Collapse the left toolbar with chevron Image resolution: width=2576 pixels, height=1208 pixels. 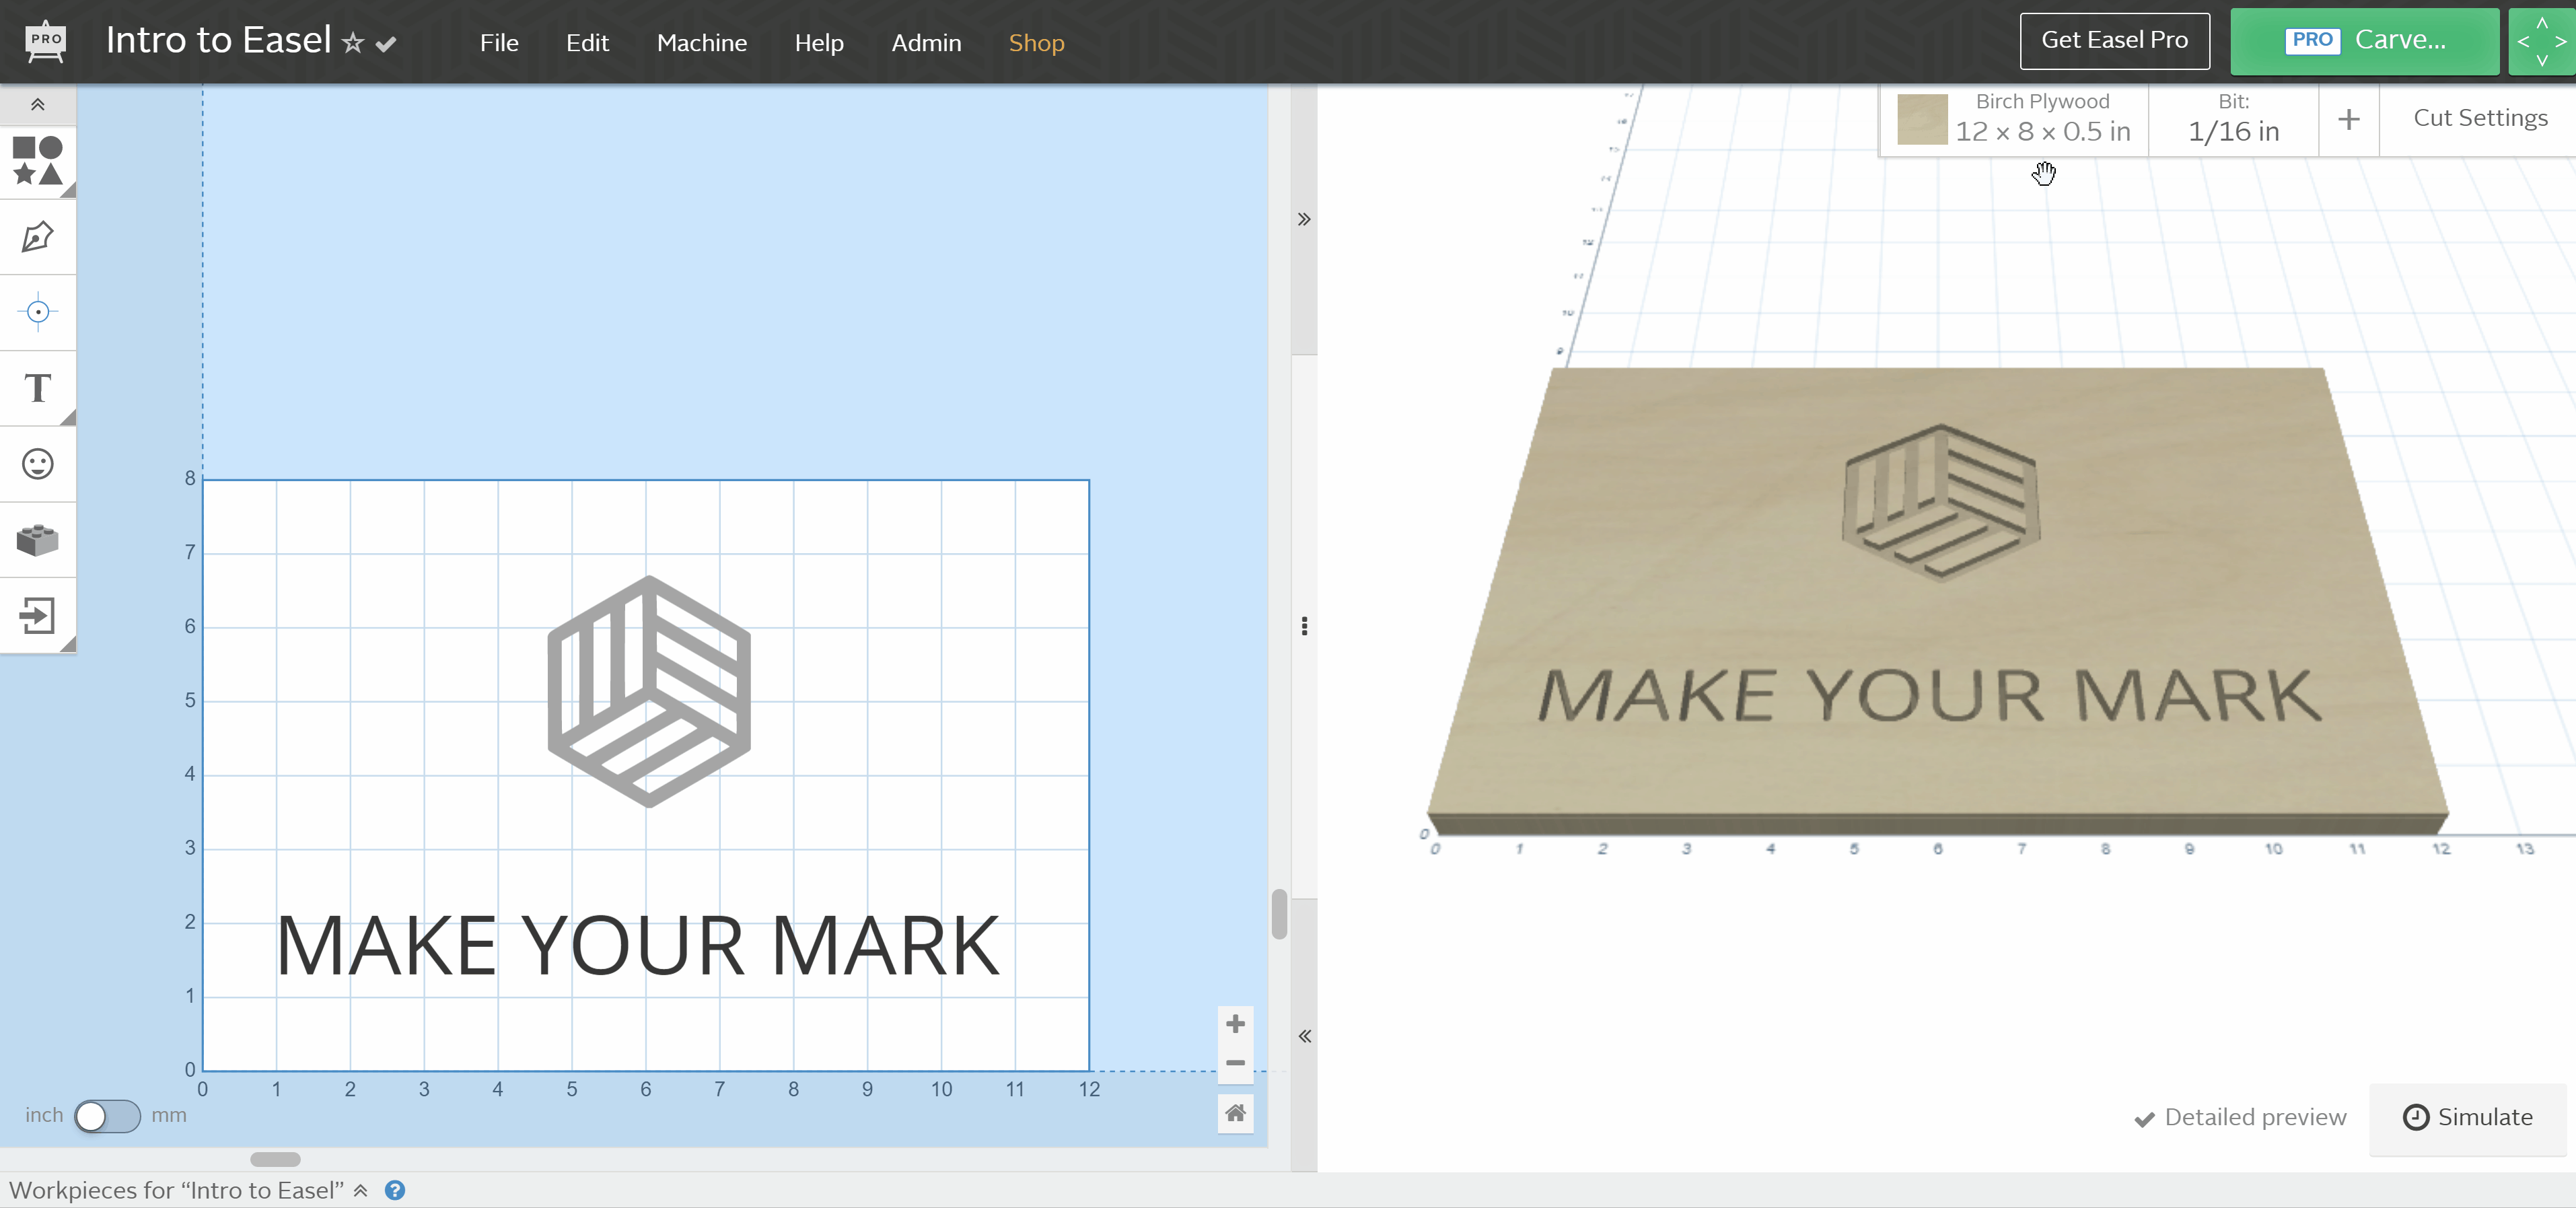point(37,104)
